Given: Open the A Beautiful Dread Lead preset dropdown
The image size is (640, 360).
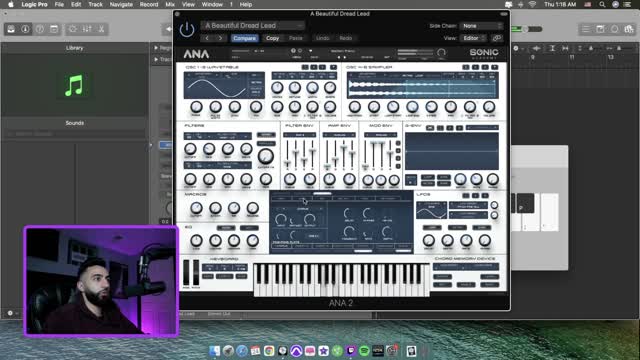Looking at the screenshot, I should pyautogui.click(x=253, y=25).
